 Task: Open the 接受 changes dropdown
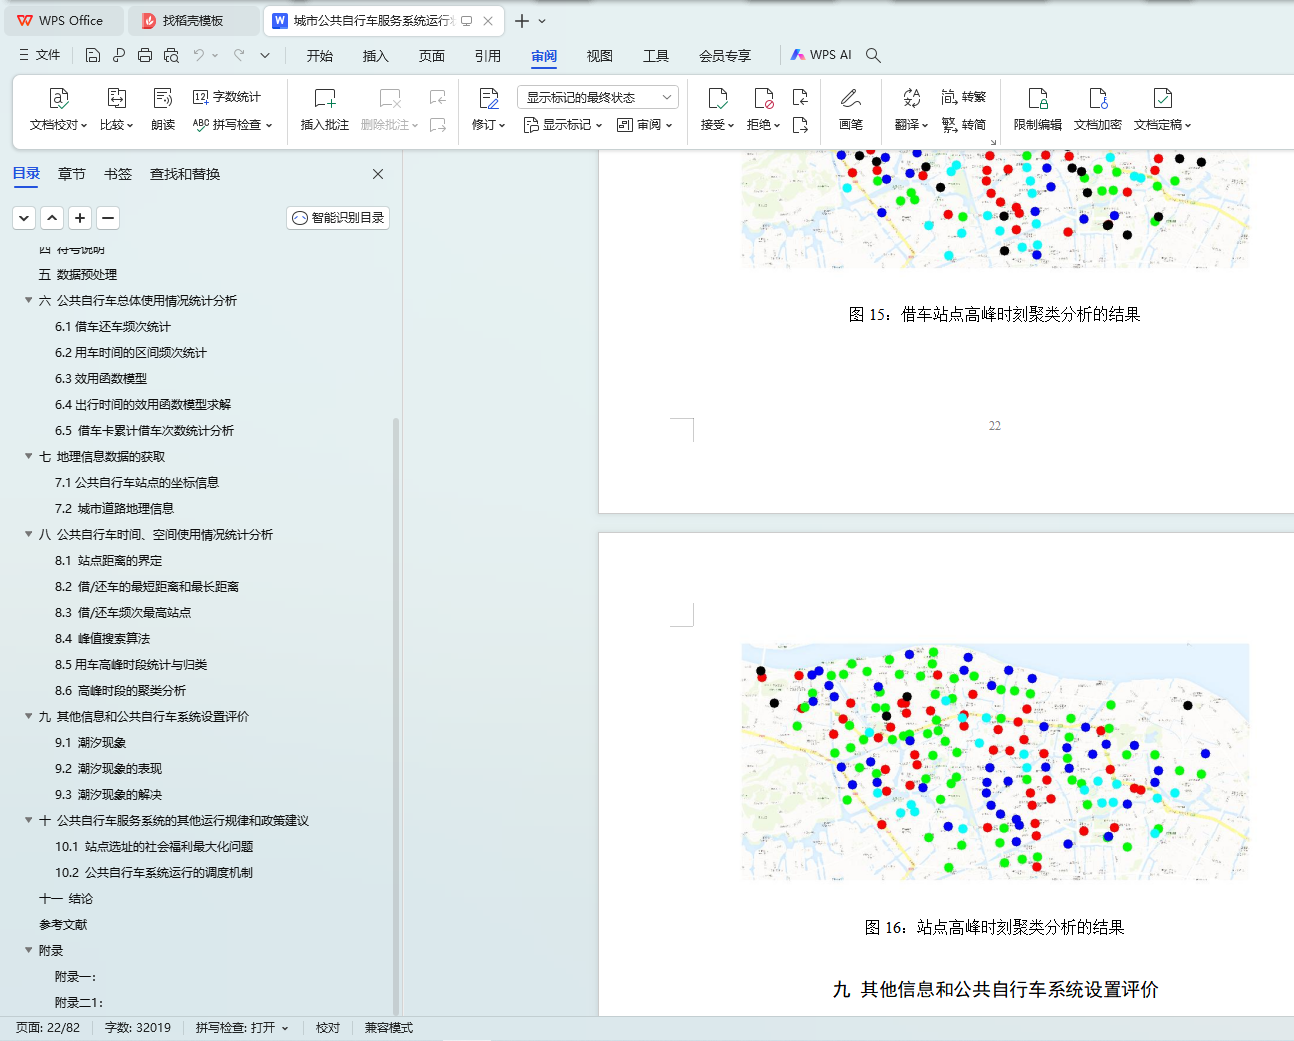717,125
